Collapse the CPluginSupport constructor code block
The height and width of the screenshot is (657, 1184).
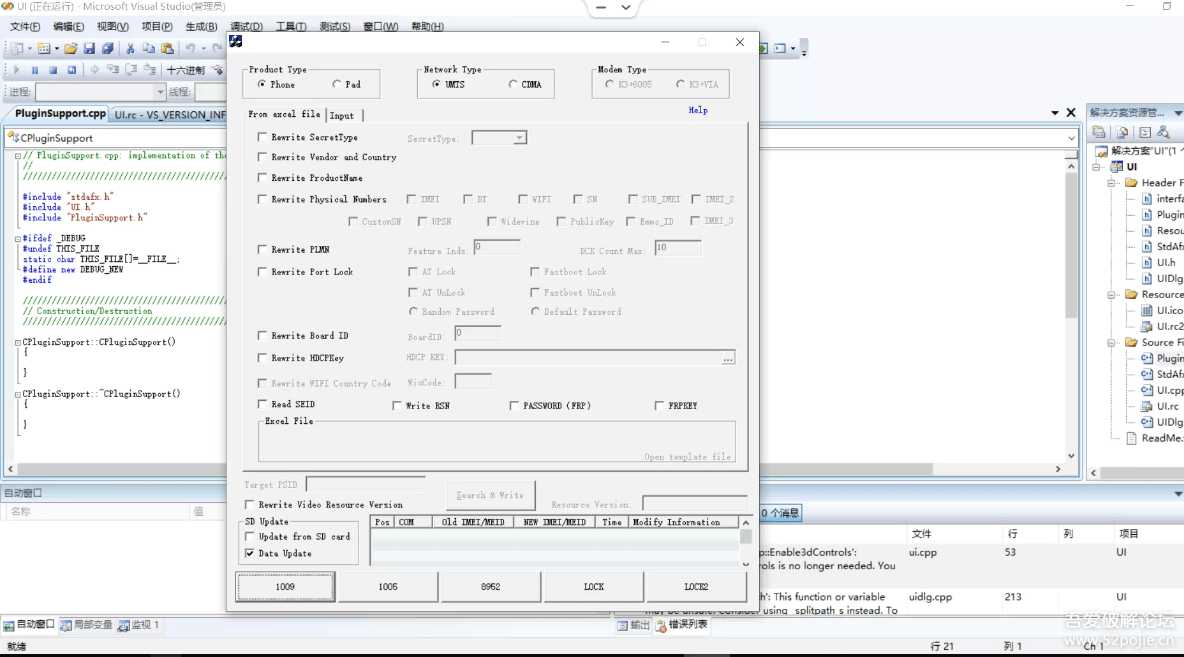click(x=18, y=343)
